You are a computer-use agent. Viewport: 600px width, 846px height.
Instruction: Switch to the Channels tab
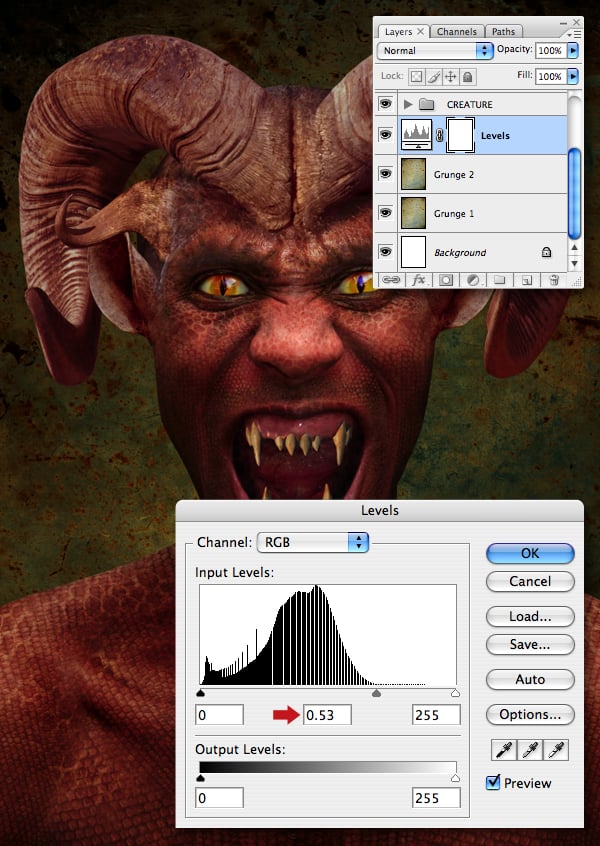click(x=457, y=32)
